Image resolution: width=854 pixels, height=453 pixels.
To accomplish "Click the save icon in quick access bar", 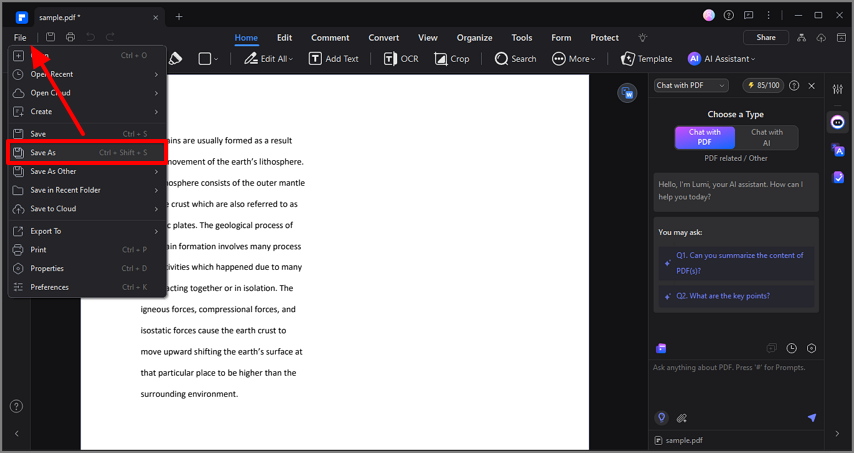I will pyautogui.click(x=51, y=37).
